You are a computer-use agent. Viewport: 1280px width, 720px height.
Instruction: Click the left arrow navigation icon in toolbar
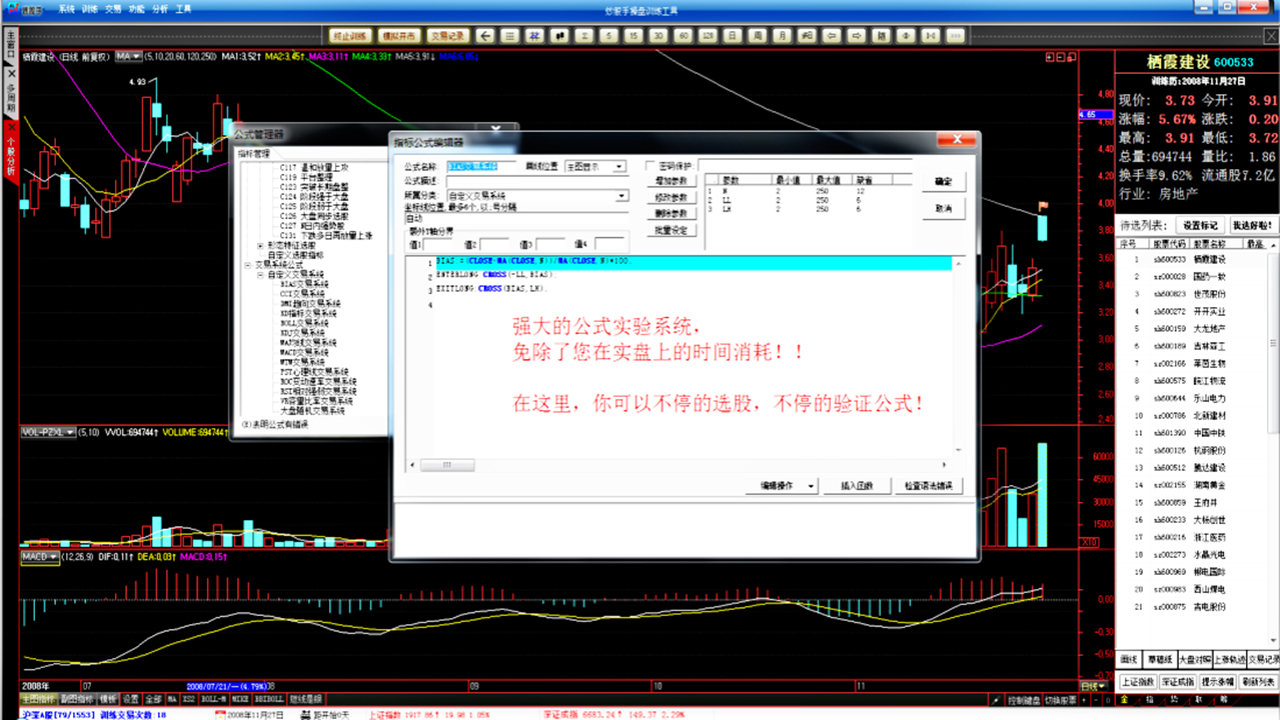(486, 35)
